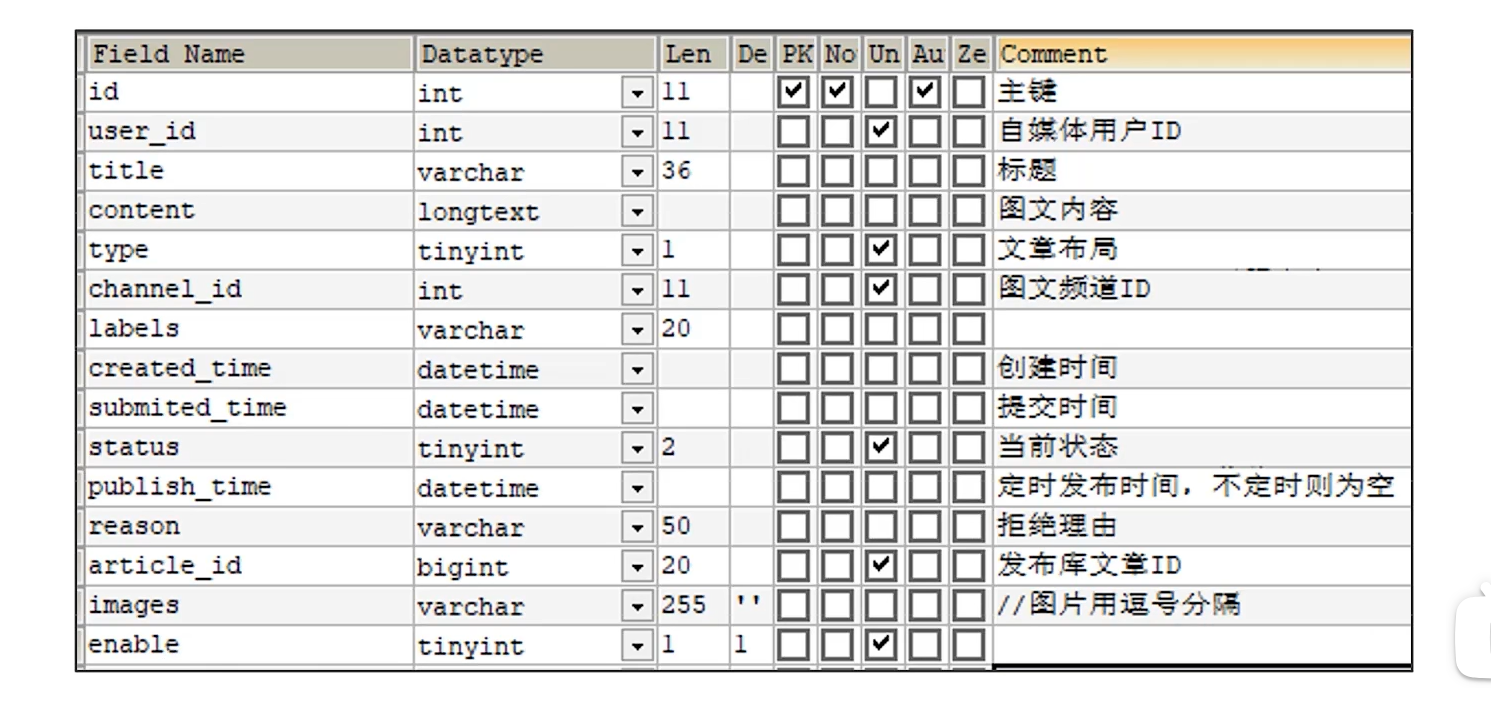Click the labels field name cell
This screenshot has height=720, width=1491.
249,329
